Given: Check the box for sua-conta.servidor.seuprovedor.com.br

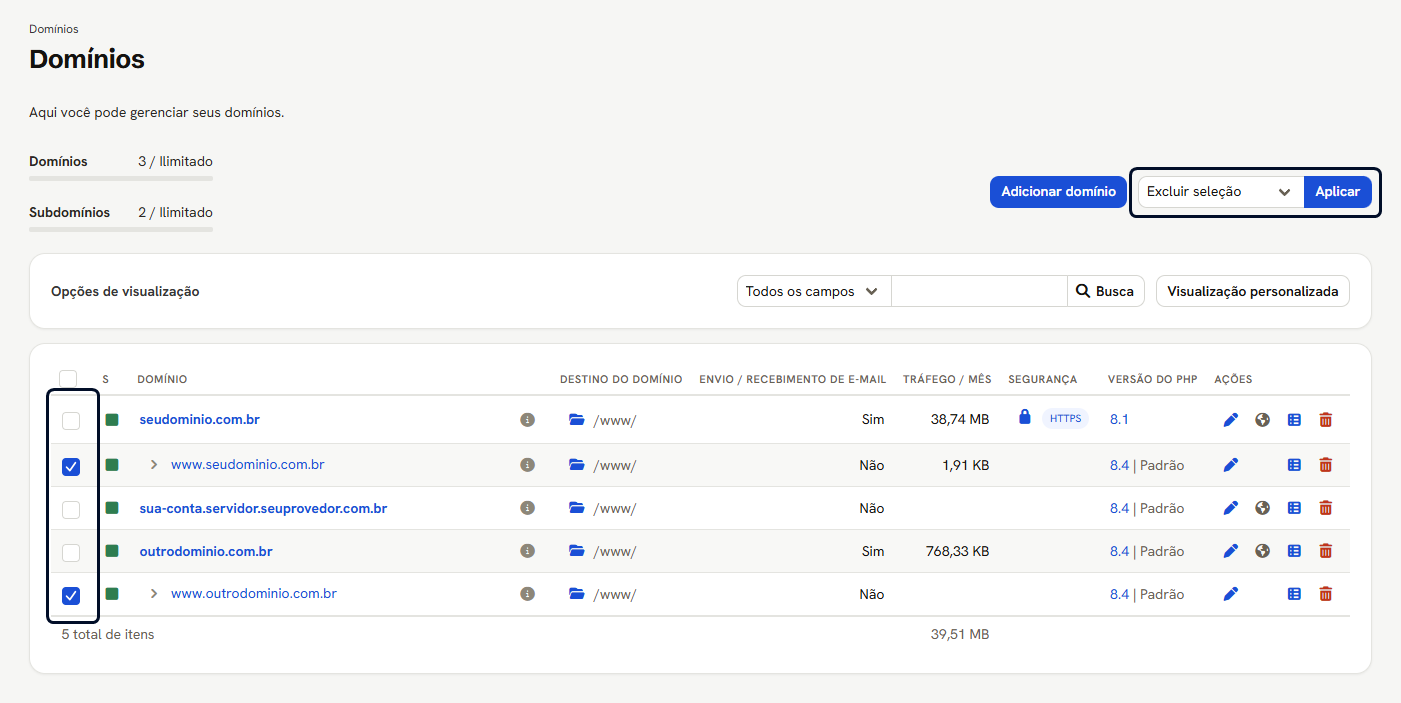Looking at the screenshot, I should click(x=71, y=510).
